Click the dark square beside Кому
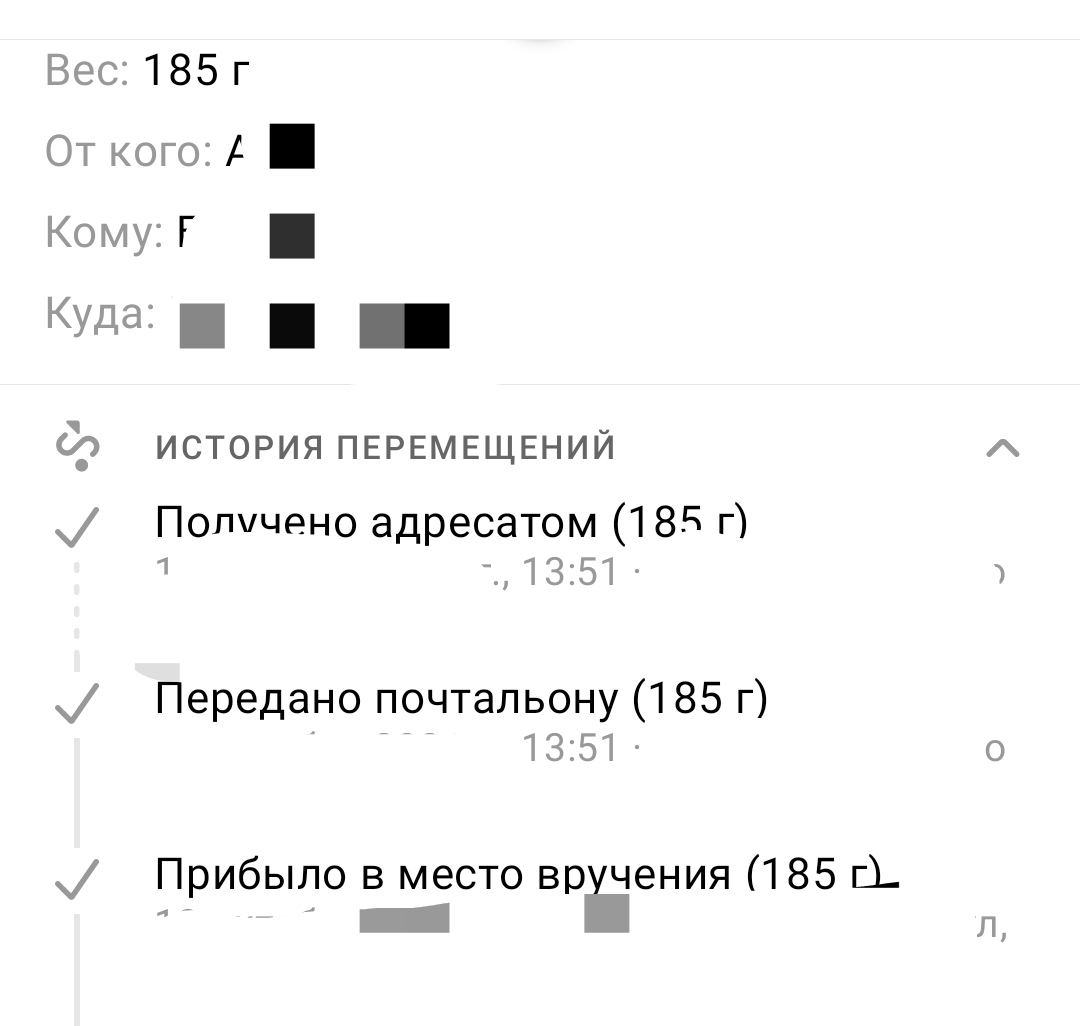 click(292, 236)
